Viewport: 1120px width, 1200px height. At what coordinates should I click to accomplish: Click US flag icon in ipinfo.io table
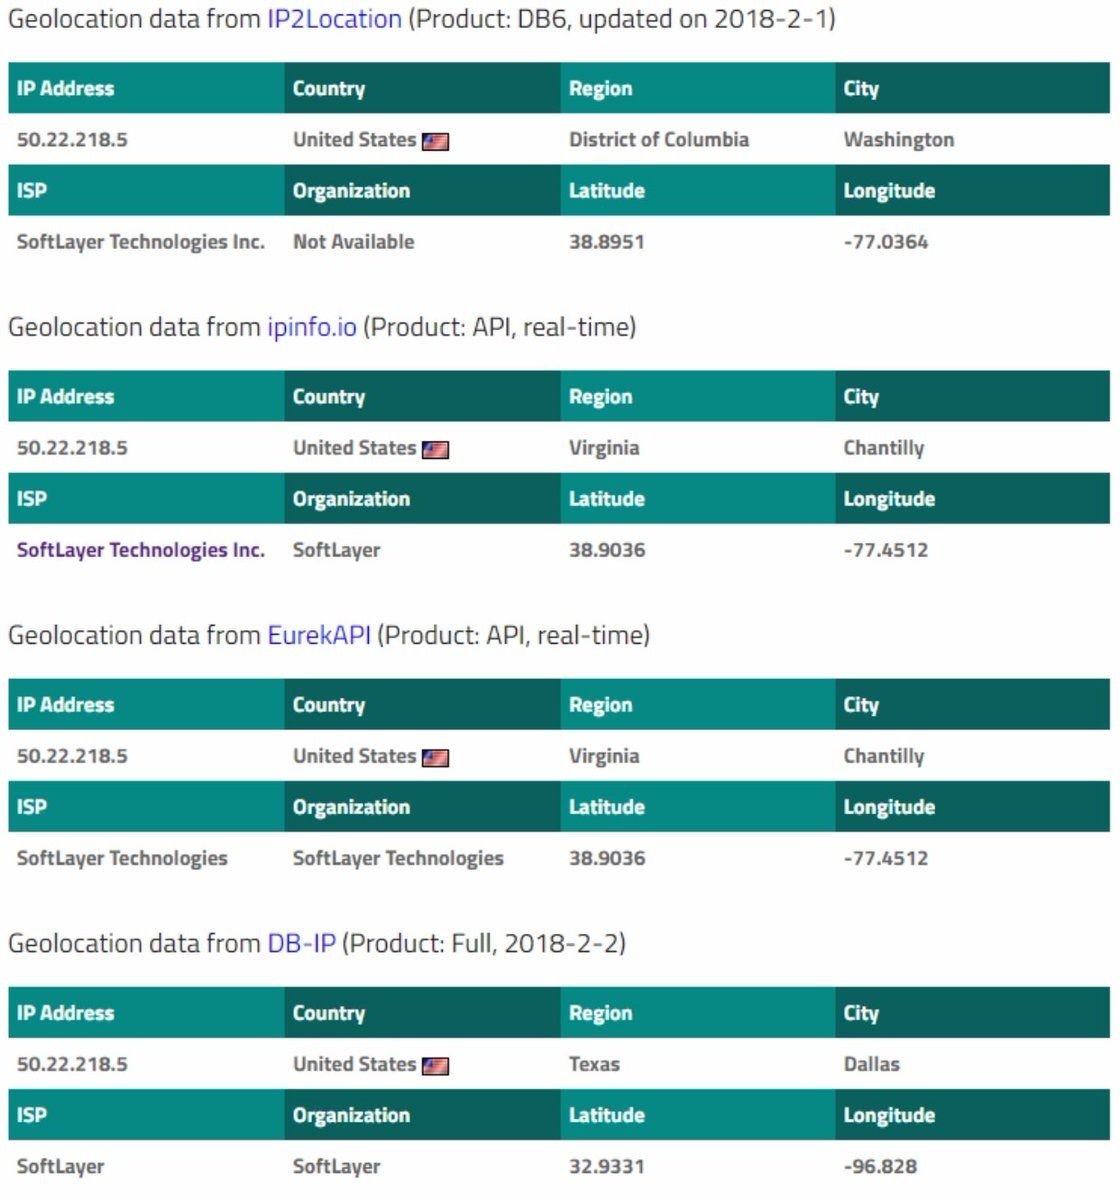click(x=435, y=450)
